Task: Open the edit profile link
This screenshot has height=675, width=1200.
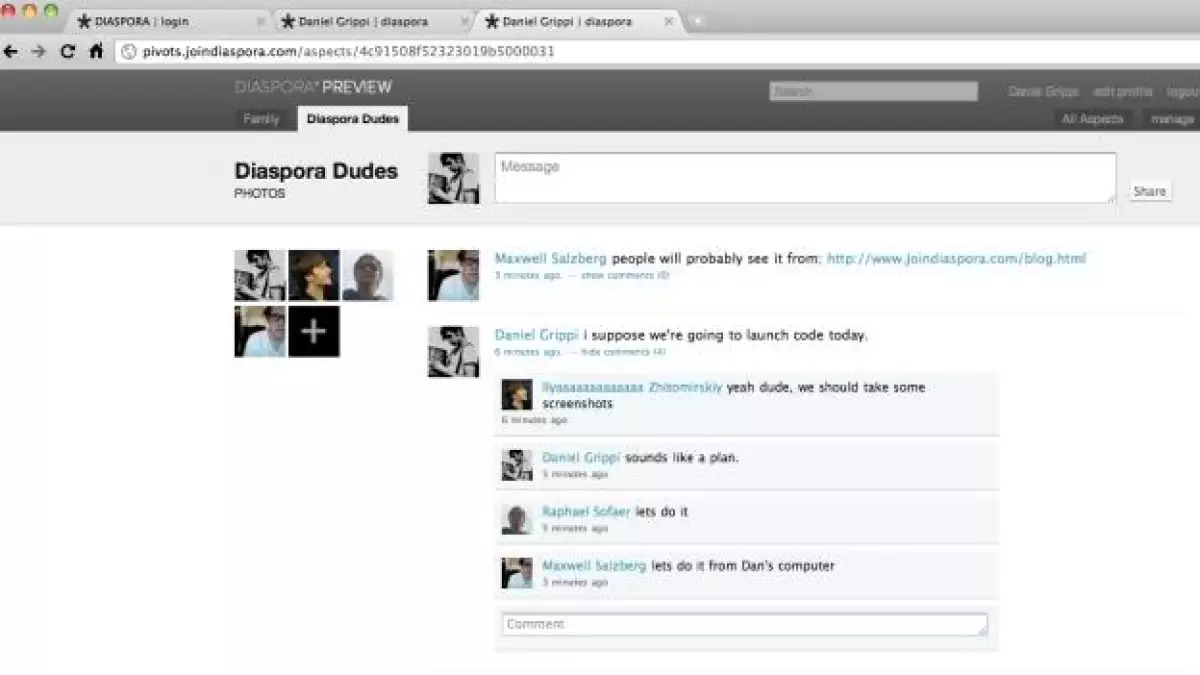Action: tap(1122, 91)
